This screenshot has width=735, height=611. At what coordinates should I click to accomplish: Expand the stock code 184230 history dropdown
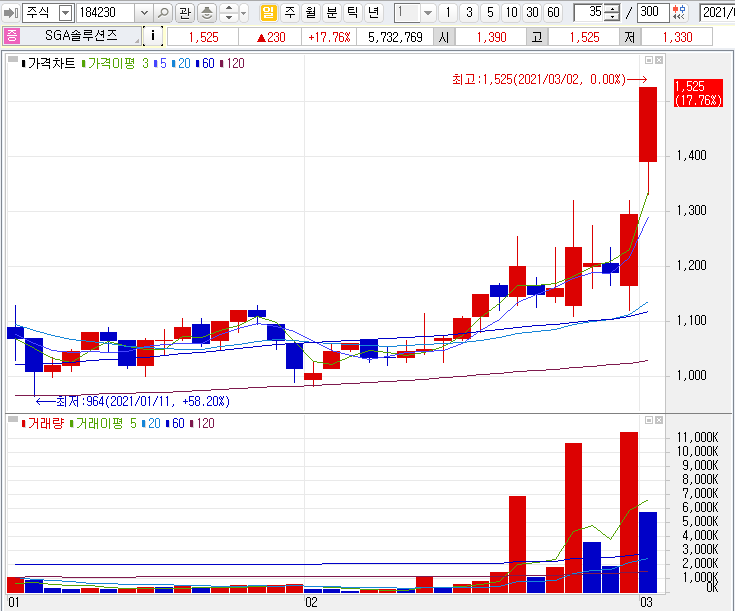[144, 13]
